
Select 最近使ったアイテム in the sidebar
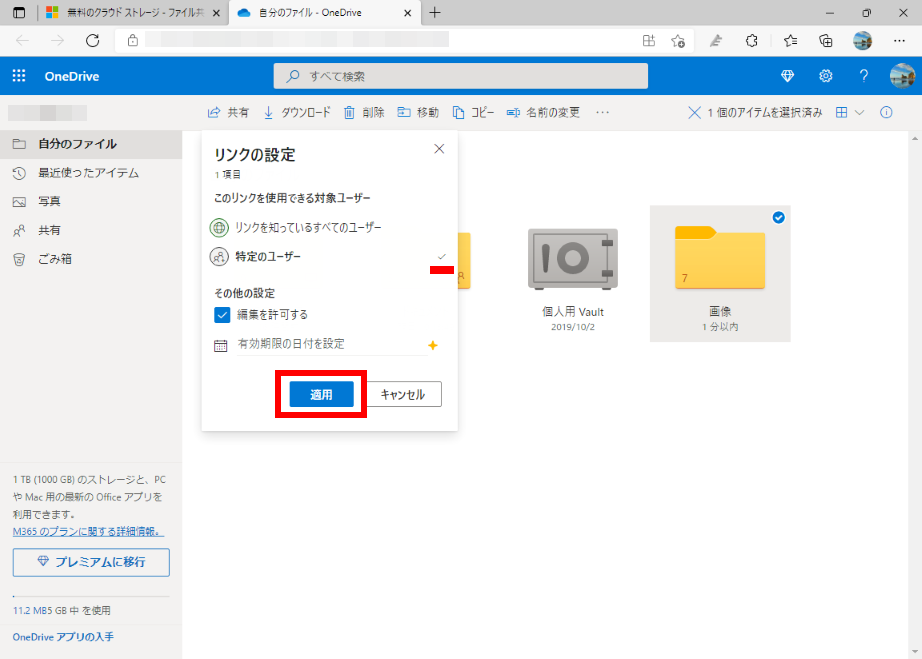(91, 173)
